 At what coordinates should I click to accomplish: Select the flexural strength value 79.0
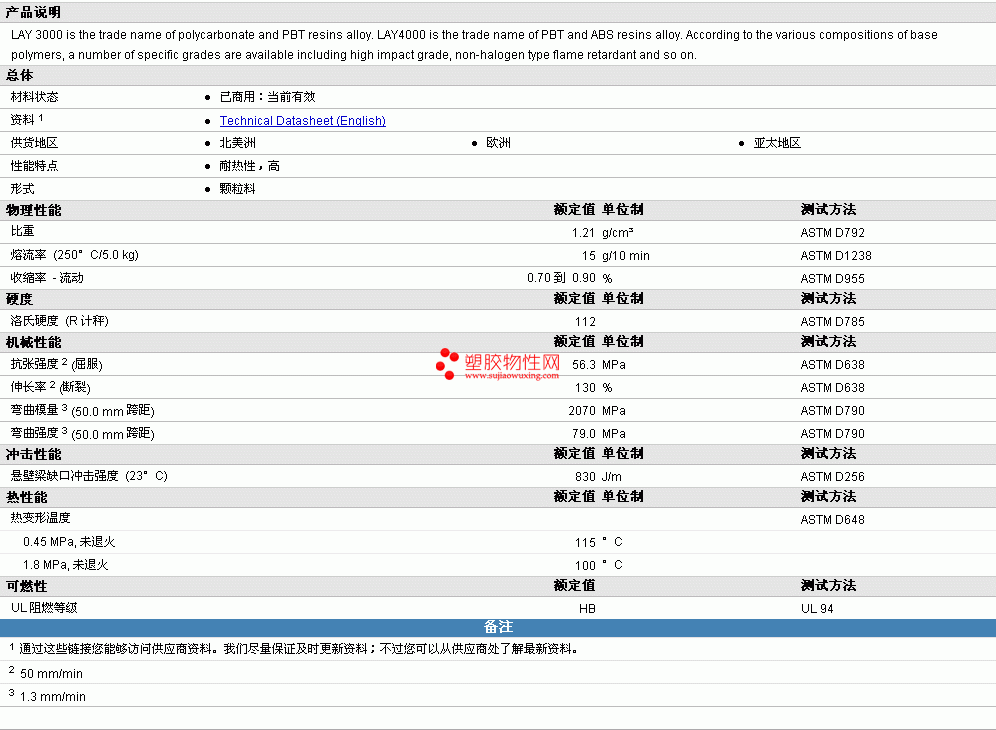click(584, 433)
